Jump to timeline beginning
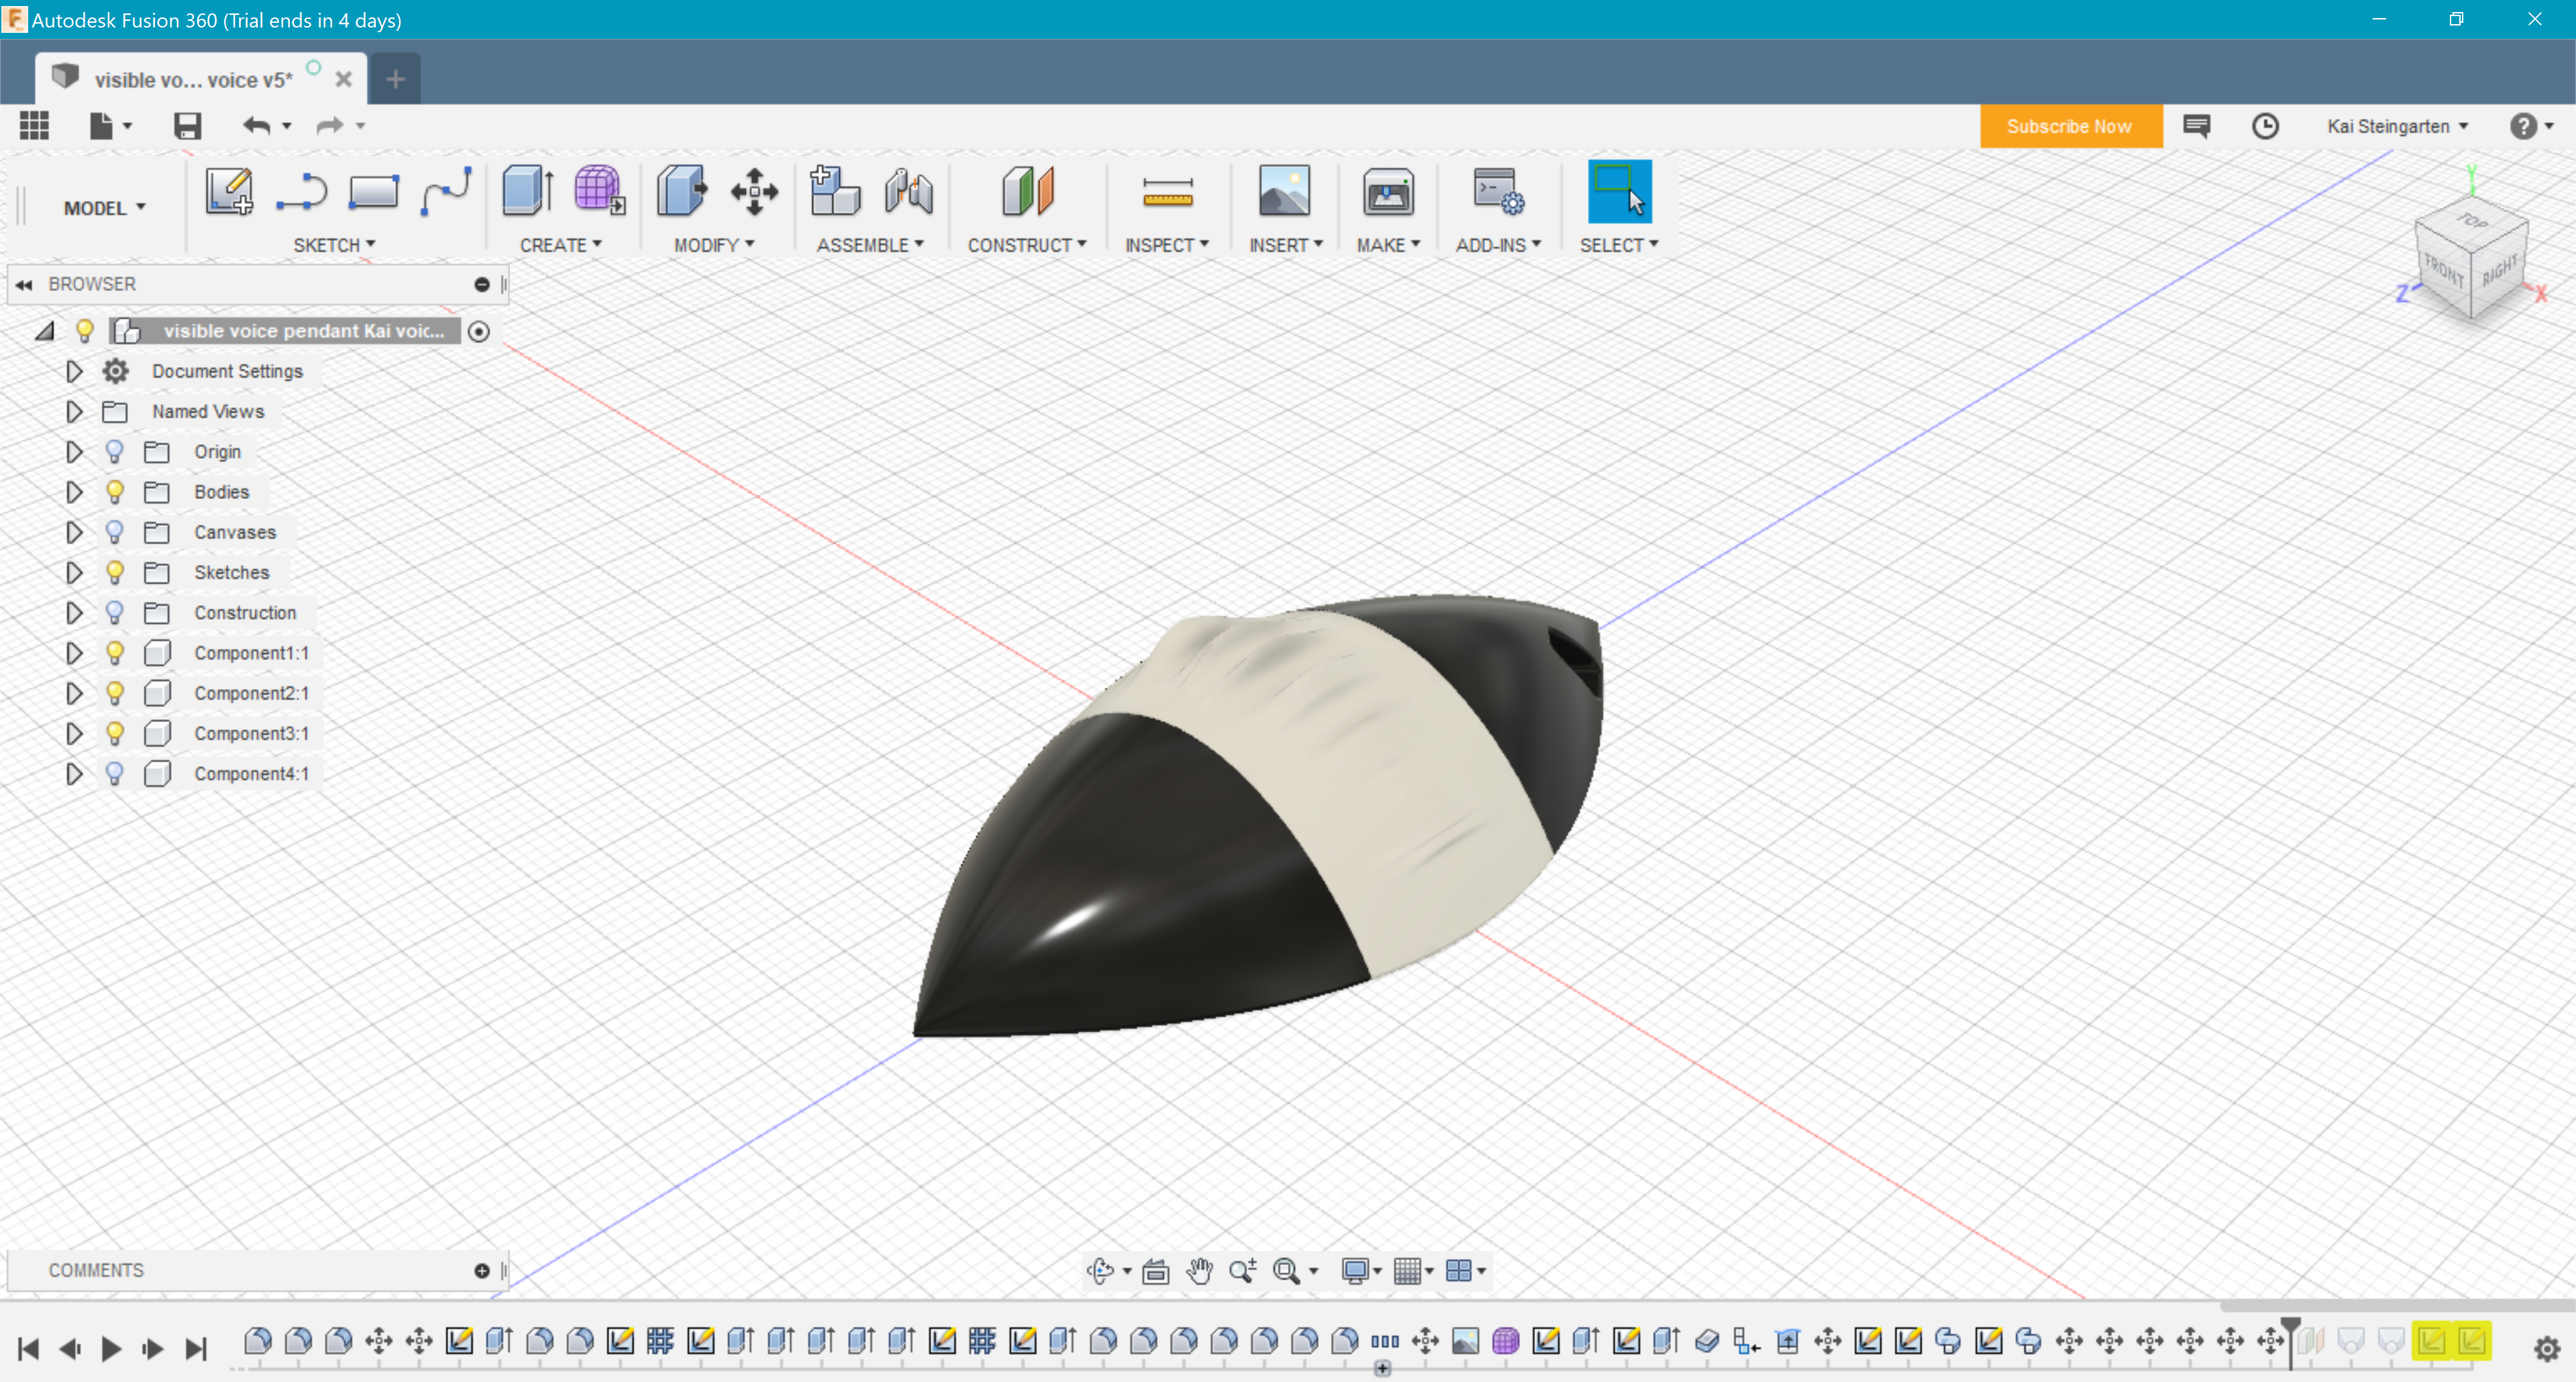 pos(28,1349)
